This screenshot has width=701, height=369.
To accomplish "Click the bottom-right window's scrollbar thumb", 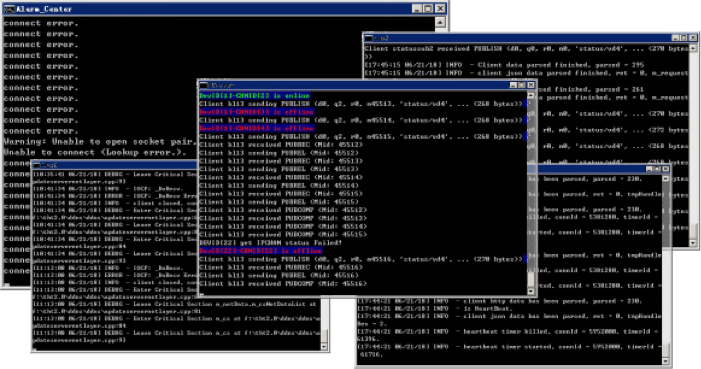I will pos(666,349).
